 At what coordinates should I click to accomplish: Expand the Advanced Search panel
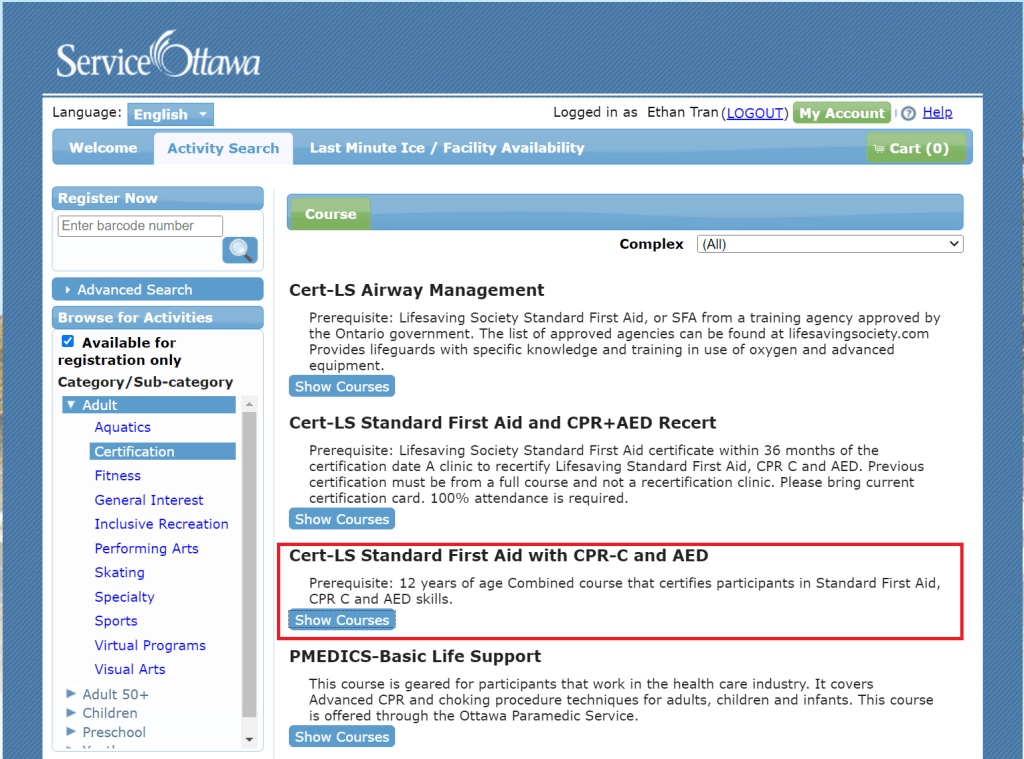pyautogui.click(x=157, y=290)
